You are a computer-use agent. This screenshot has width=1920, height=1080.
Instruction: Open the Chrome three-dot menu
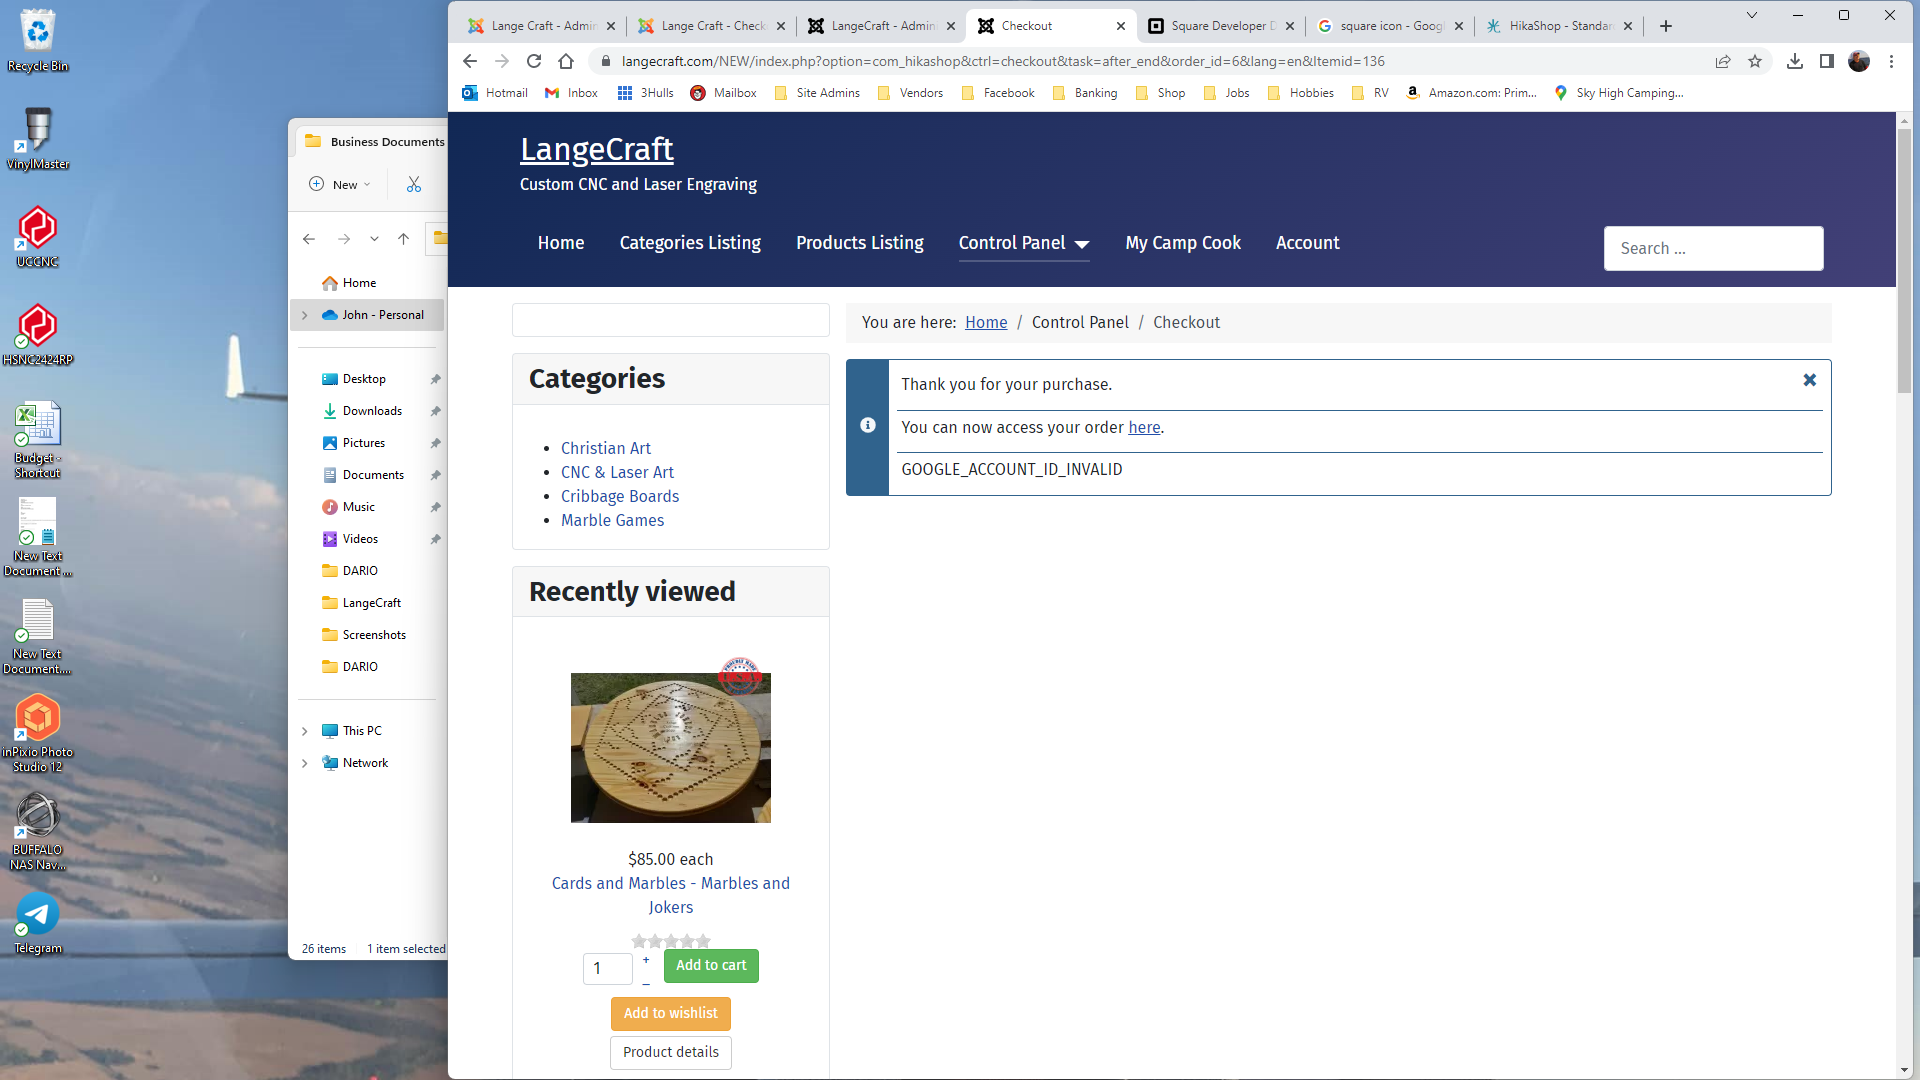1891,61
